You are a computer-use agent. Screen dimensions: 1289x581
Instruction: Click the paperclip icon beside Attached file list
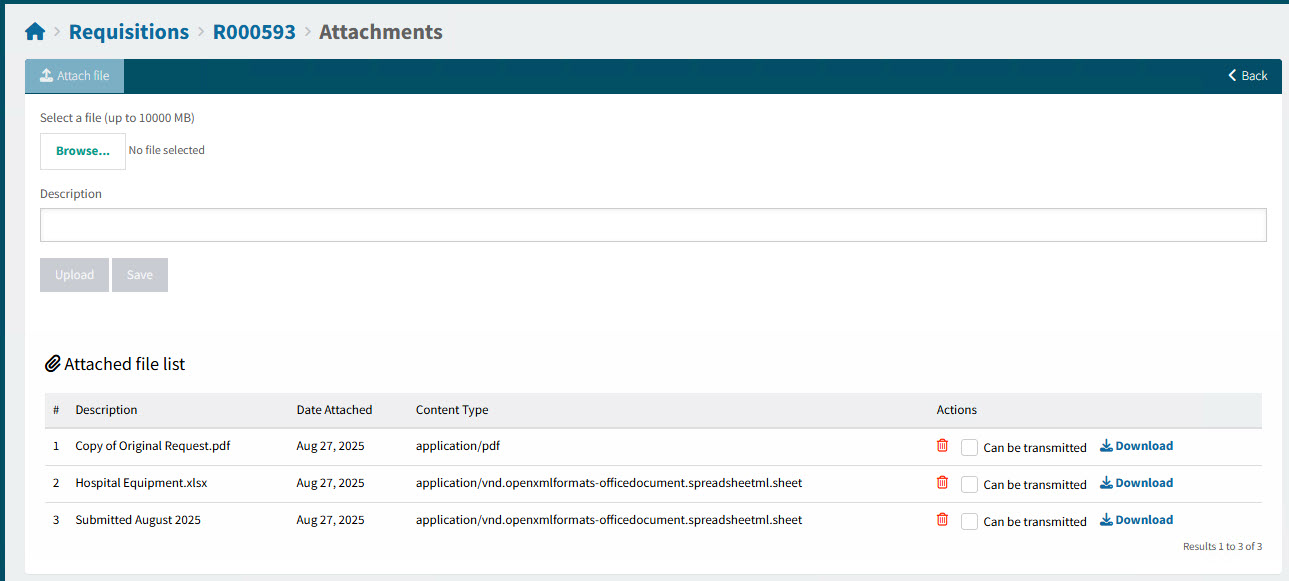point(53,364)
